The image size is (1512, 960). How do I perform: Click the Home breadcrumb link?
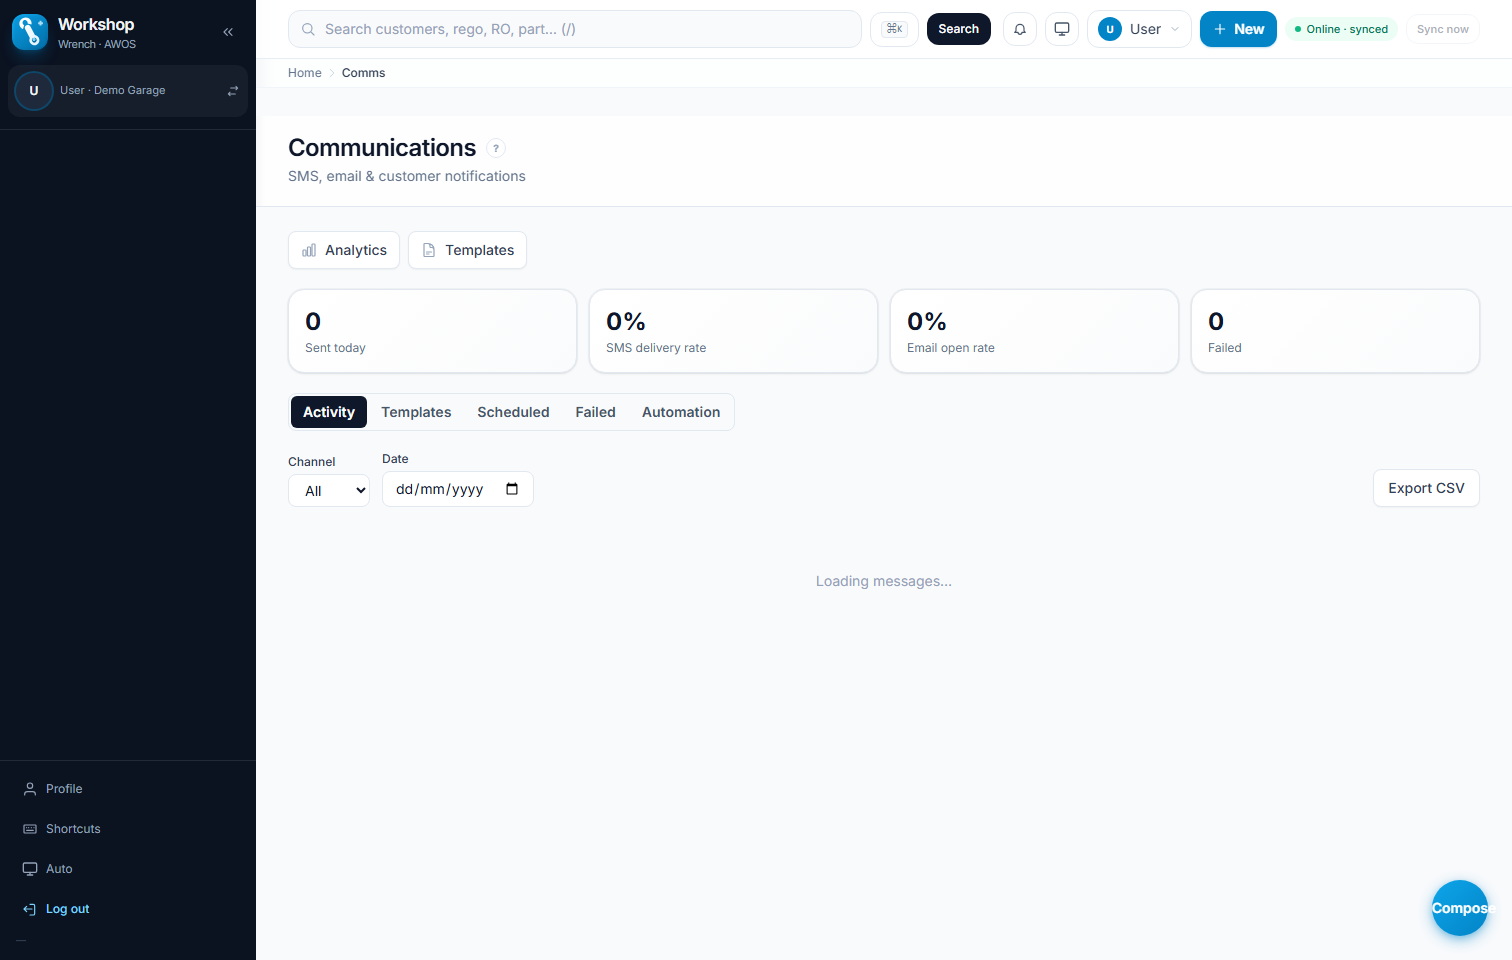tap(305, 73)
